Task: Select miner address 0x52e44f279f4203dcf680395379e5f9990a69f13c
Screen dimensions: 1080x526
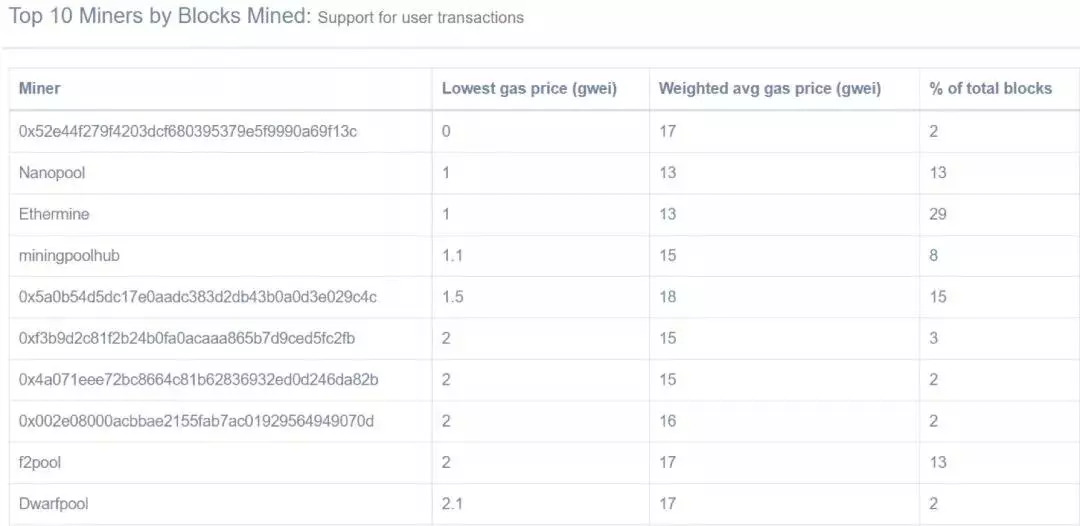Action: point(188,131)
